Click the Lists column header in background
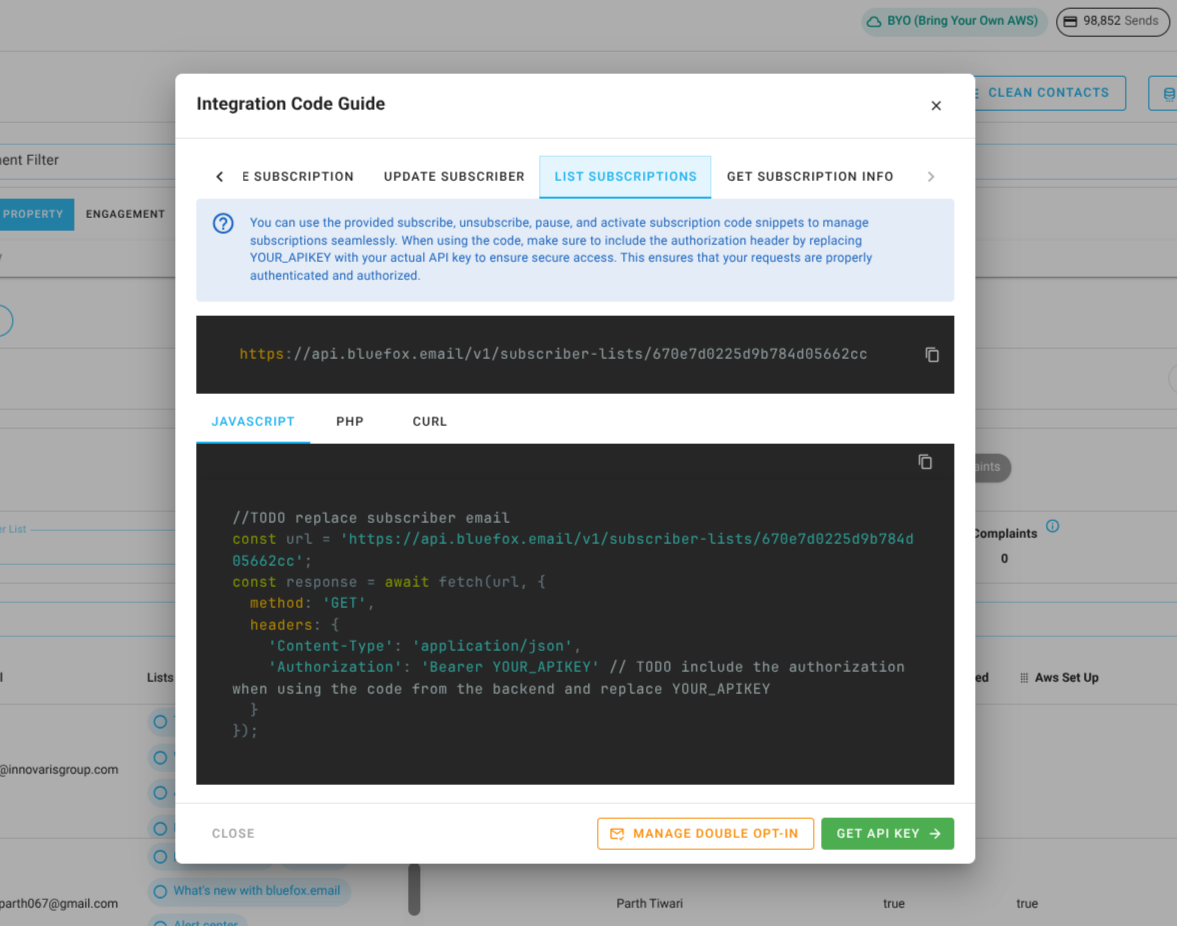The image size is (1177, 926). 160,678
